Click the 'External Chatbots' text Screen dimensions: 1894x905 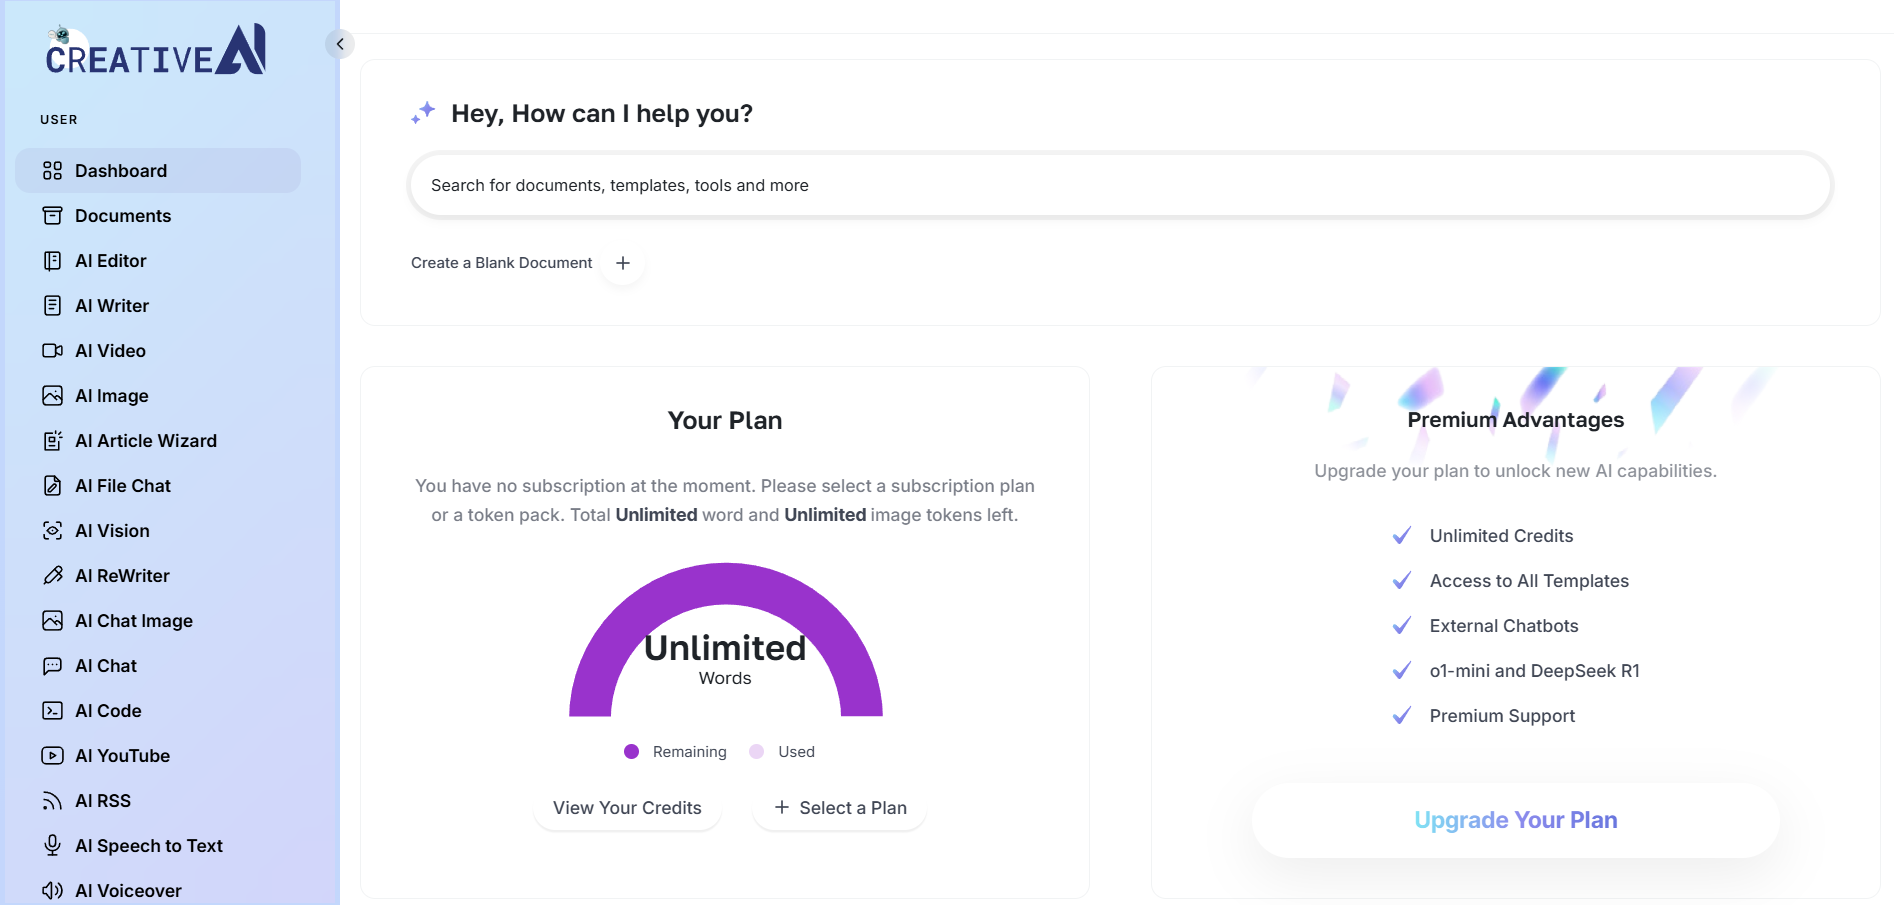pyautogui.click(x=1504, y=626)
